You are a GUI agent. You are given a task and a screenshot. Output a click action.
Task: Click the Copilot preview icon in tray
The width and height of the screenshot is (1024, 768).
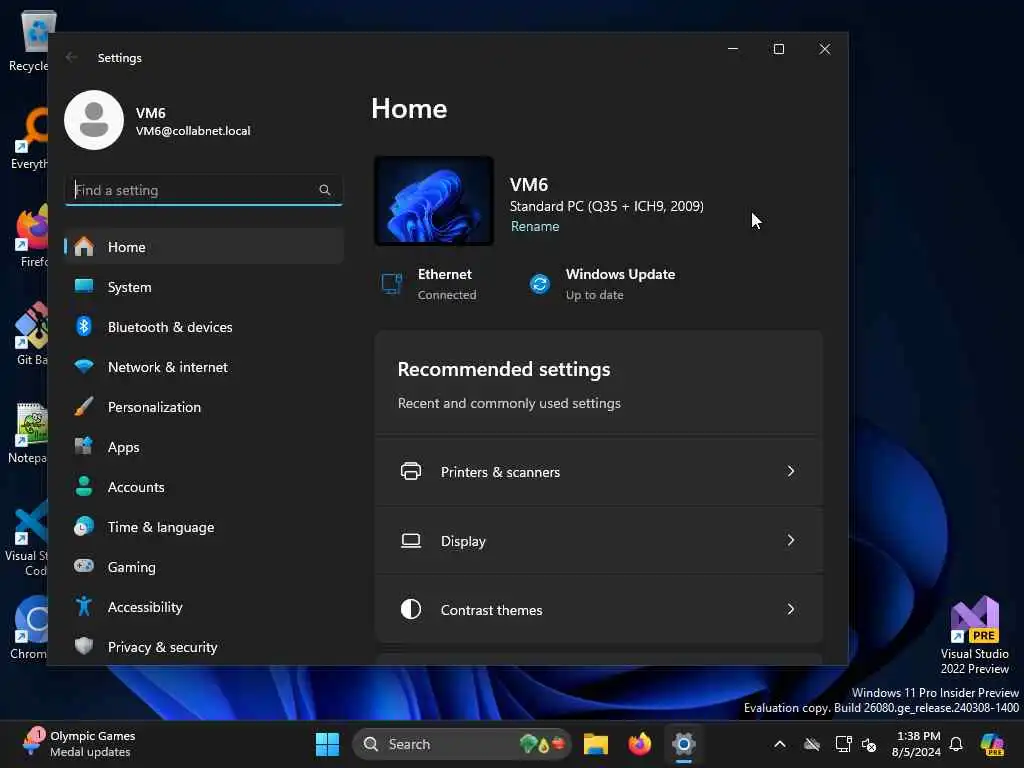click(992, 744)
